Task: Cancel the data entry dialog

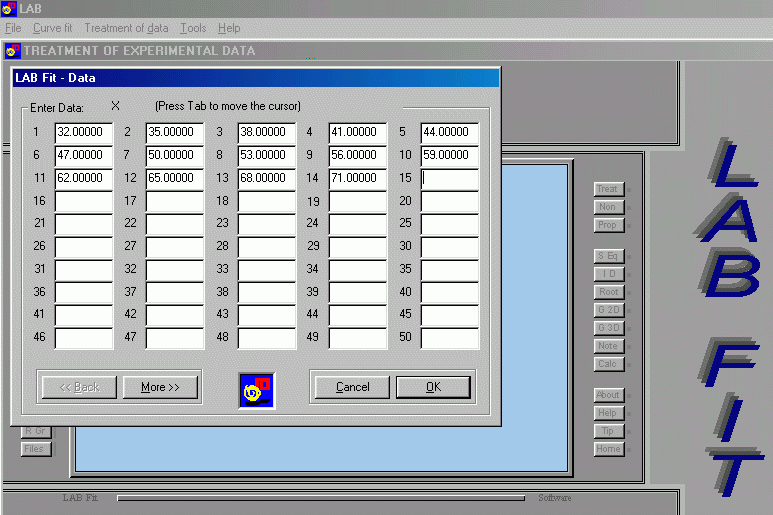Action: click(x=352, y=387)
